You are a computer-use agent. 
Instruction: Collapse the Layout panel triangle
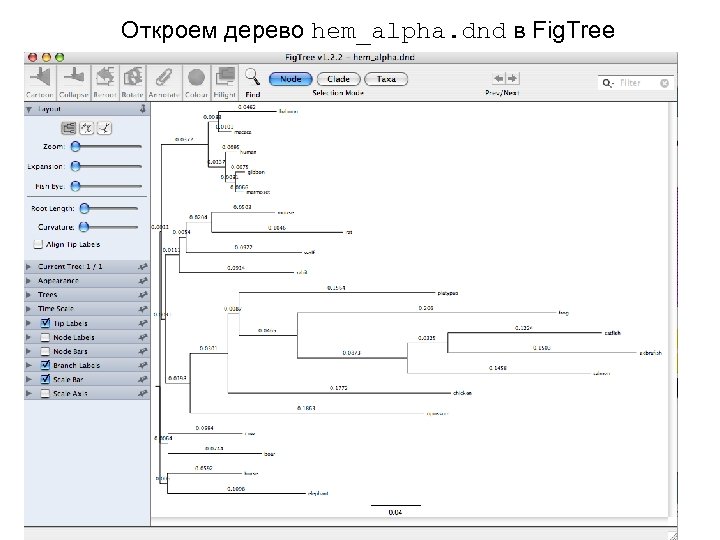29,109
